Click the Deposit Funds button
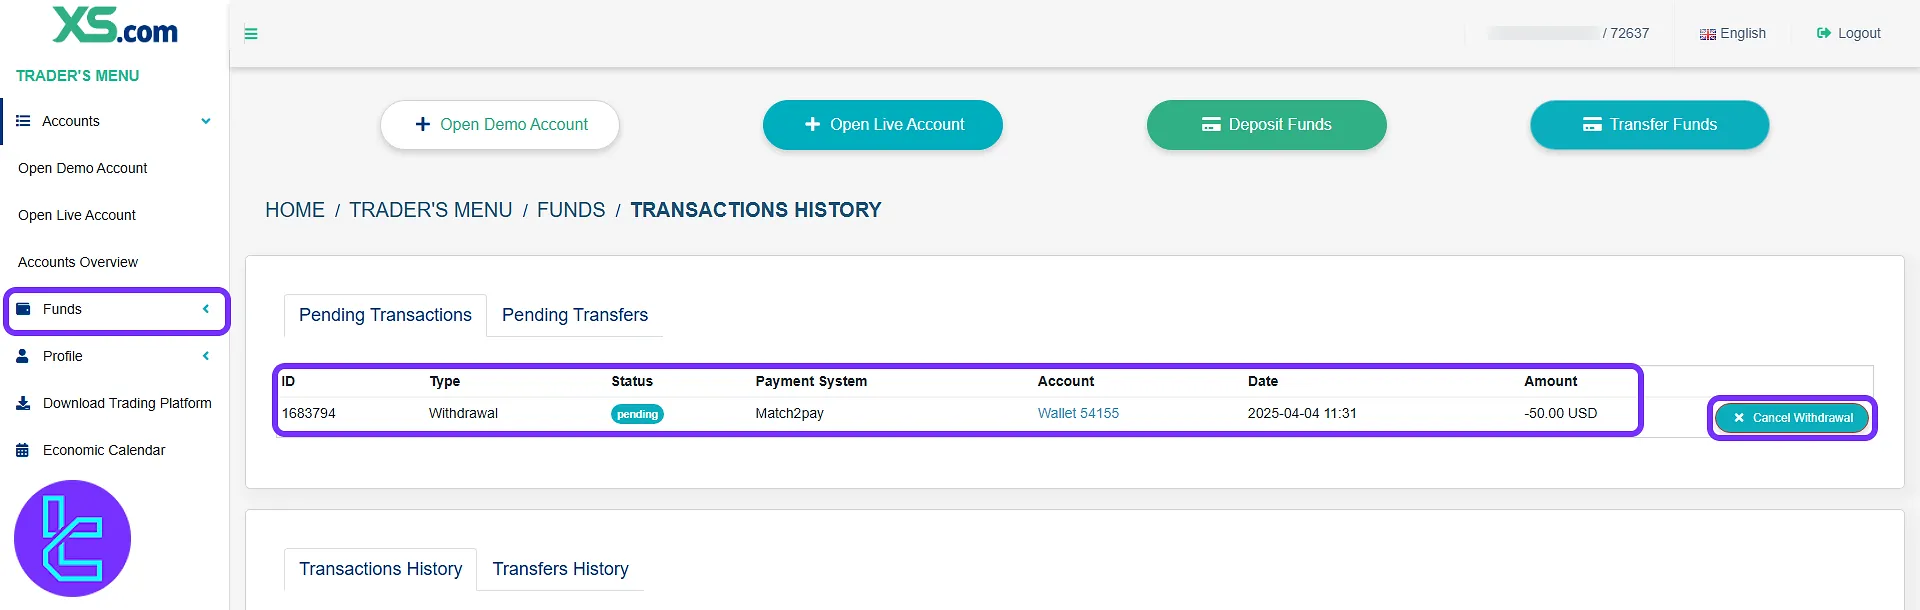This screenshot has height=610, width=1920. coord(1267,125)
